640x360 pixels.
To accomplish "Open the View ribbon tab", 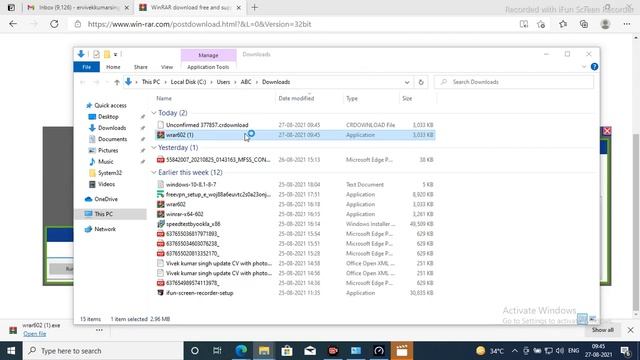I will [x=167, y=67].
